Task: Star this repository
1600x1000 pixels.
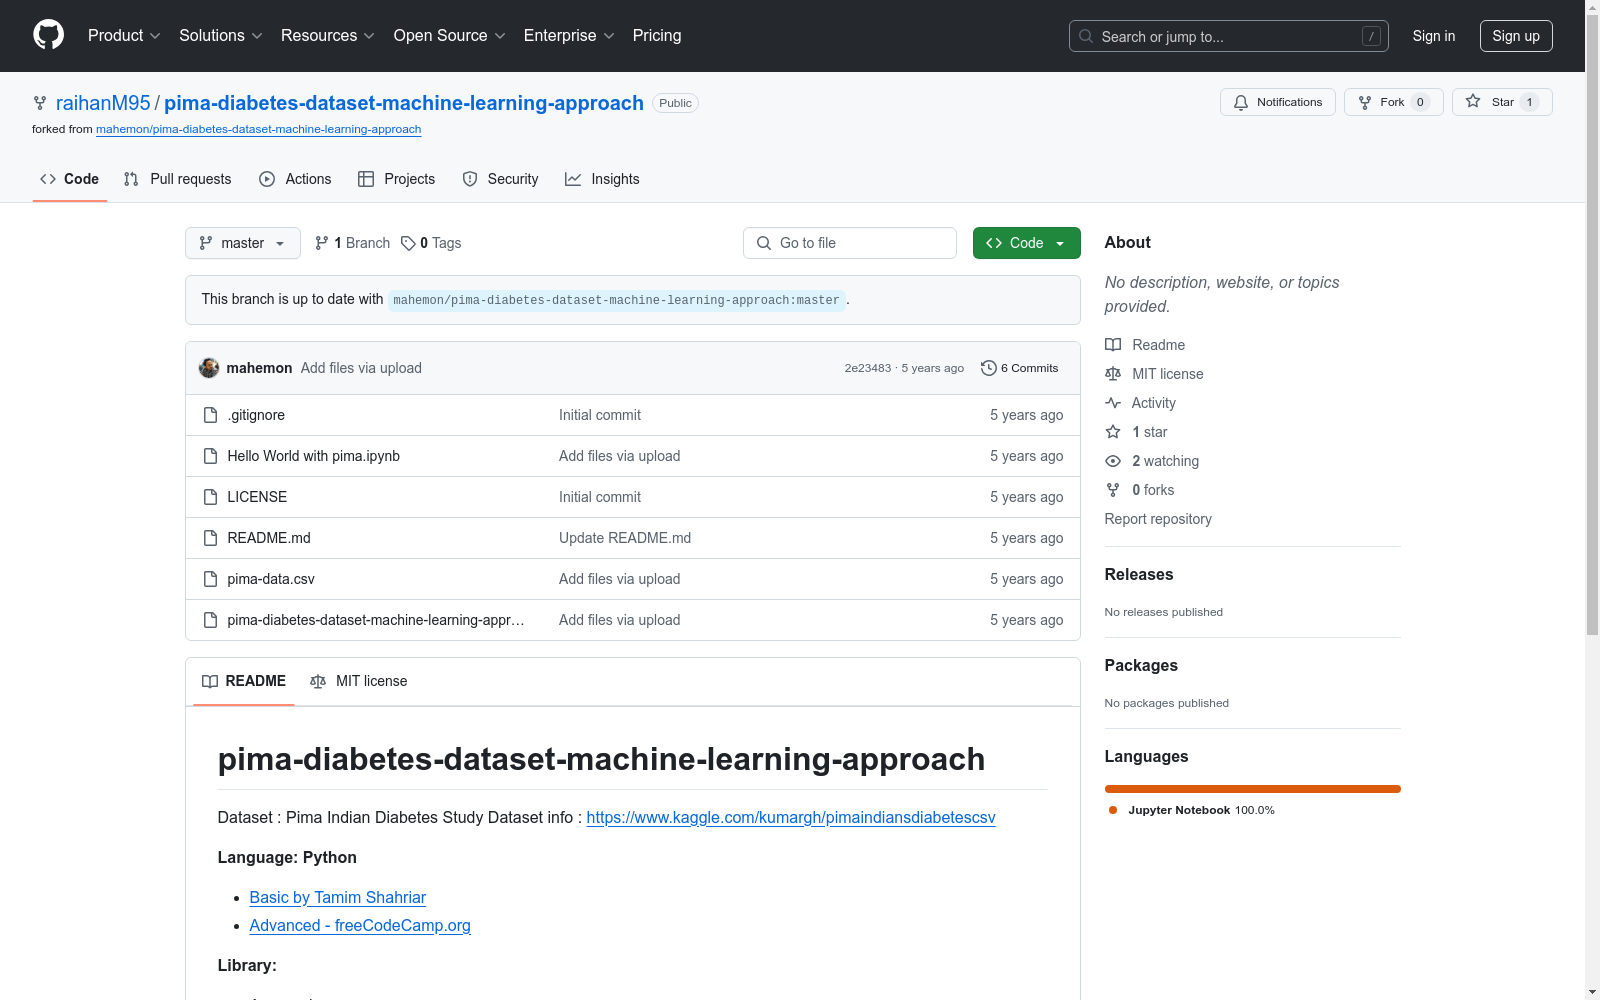Action: (1502, 102)
